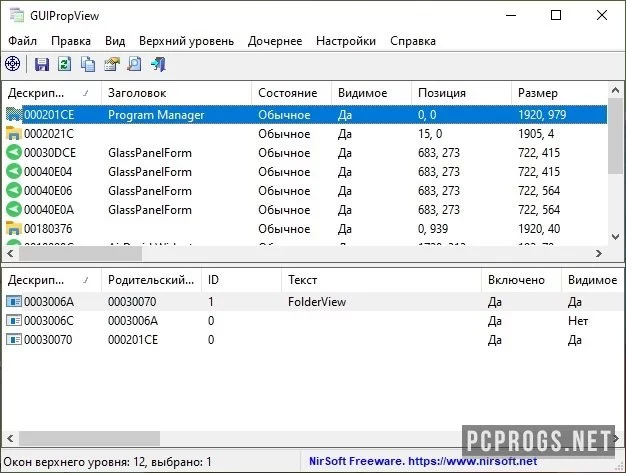This screenshot has height=473, width=626.
Task: Click top list vertical scrollbar thumb
Action: [615, 136]
